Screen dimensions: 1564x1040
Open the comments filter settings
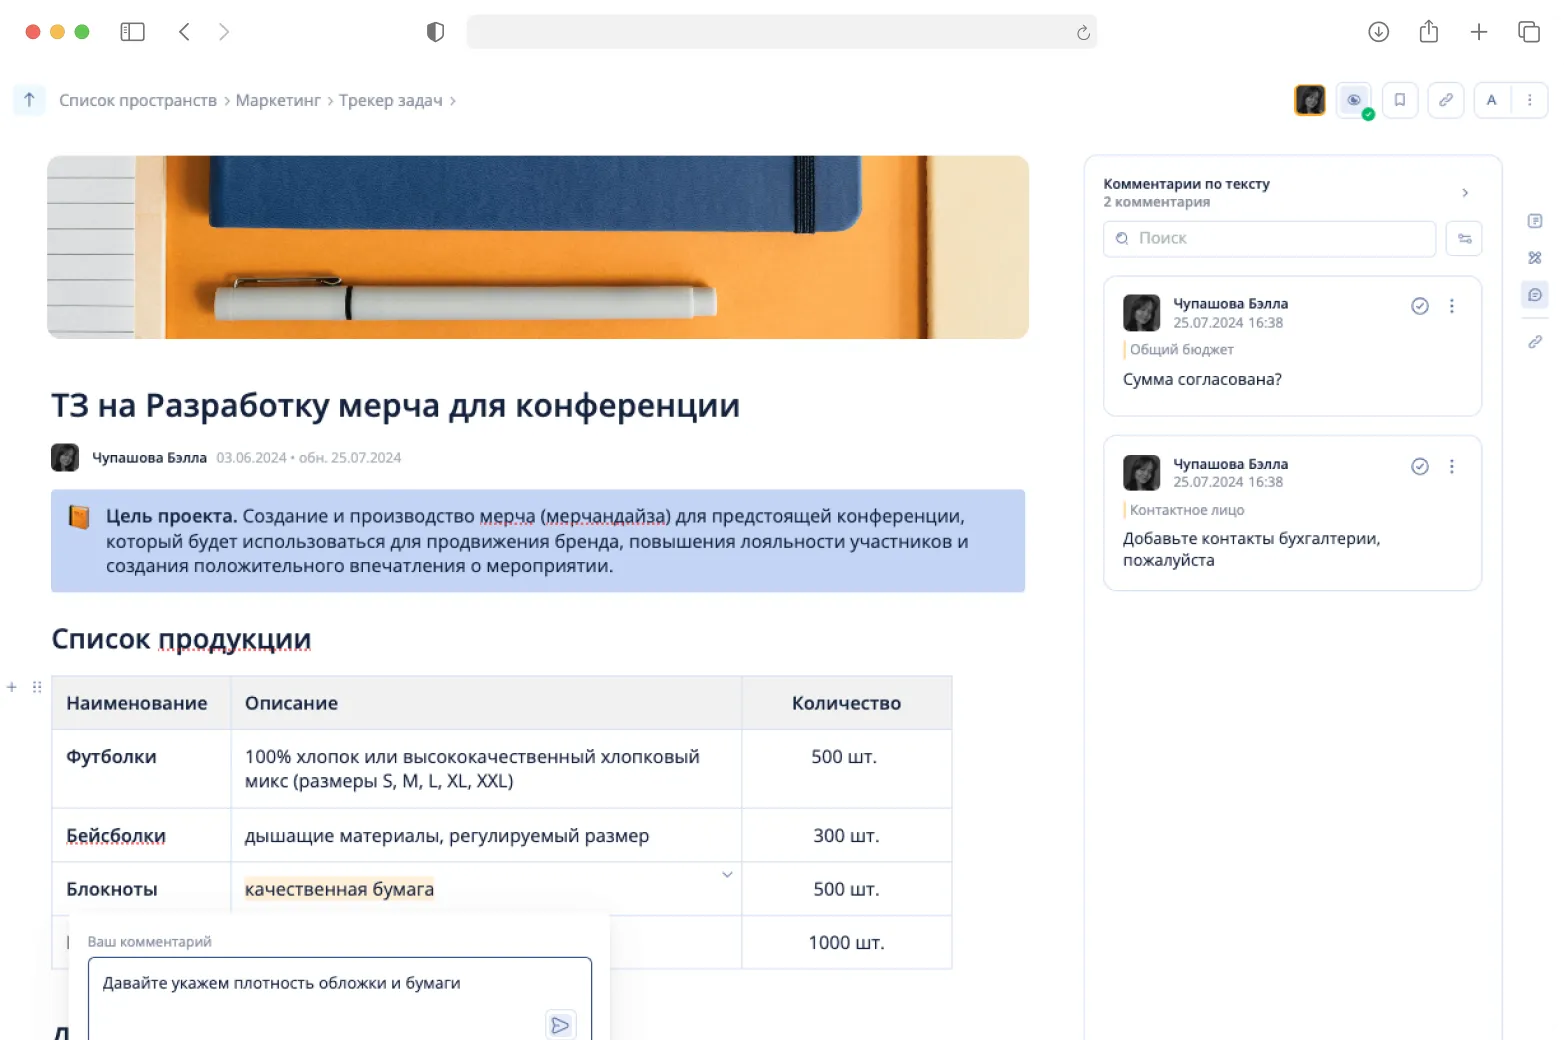pos(1465,239)
